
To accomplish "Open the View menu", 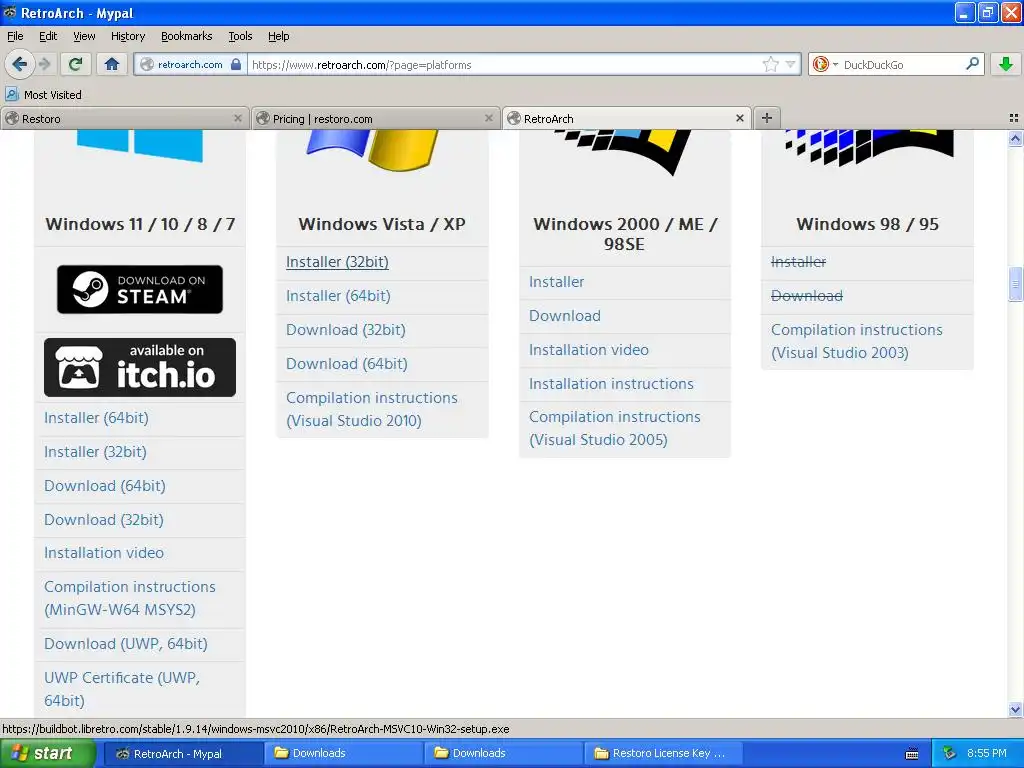I will coord(84,36).
